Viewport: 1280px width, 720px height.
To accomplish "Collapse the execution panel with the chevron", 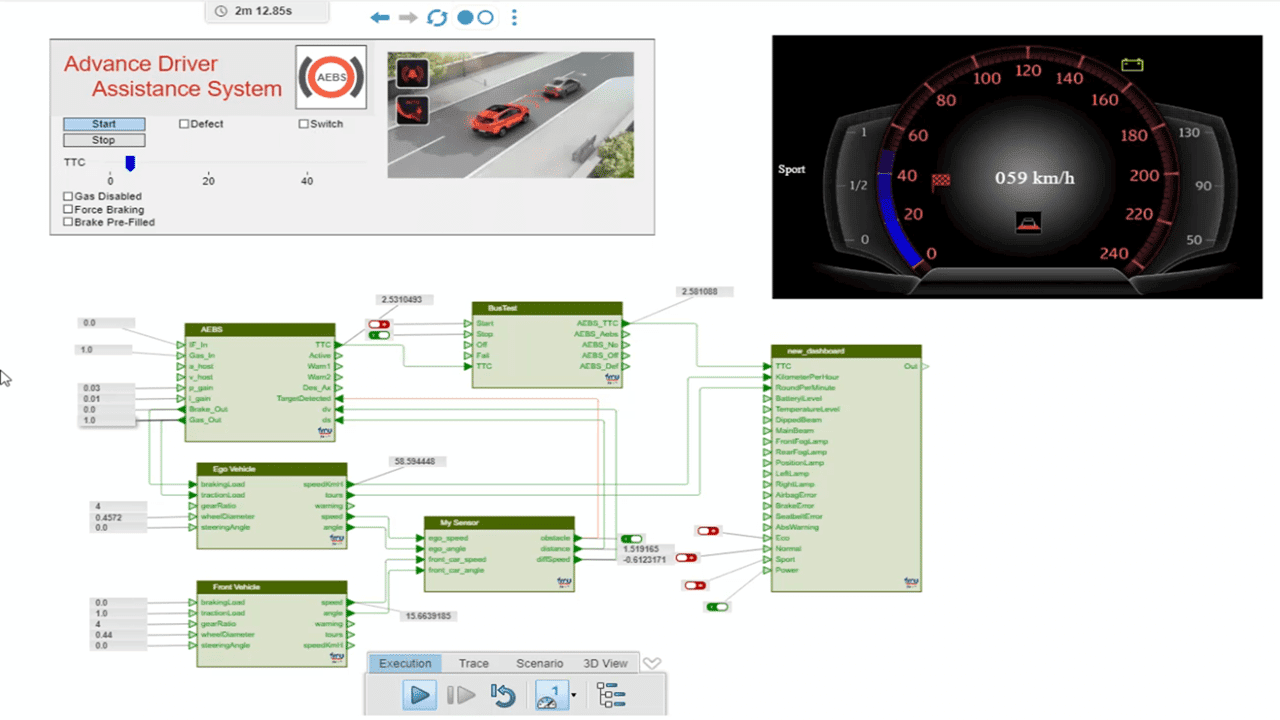I will click(x=652, y=663).
